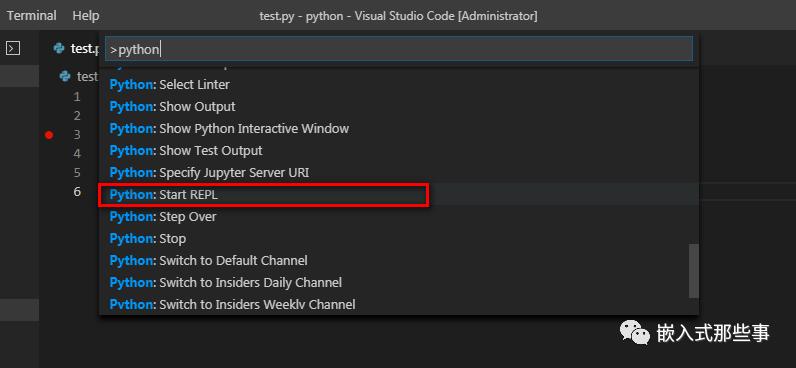
Task: Select Python: Stop command
Action: click(x=399, y=239)
